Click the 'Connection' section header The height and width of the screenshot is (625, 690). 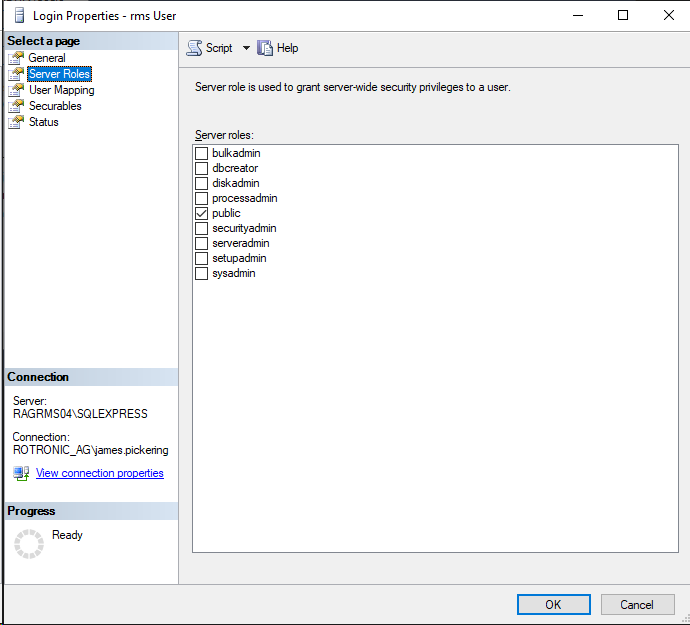38,377
